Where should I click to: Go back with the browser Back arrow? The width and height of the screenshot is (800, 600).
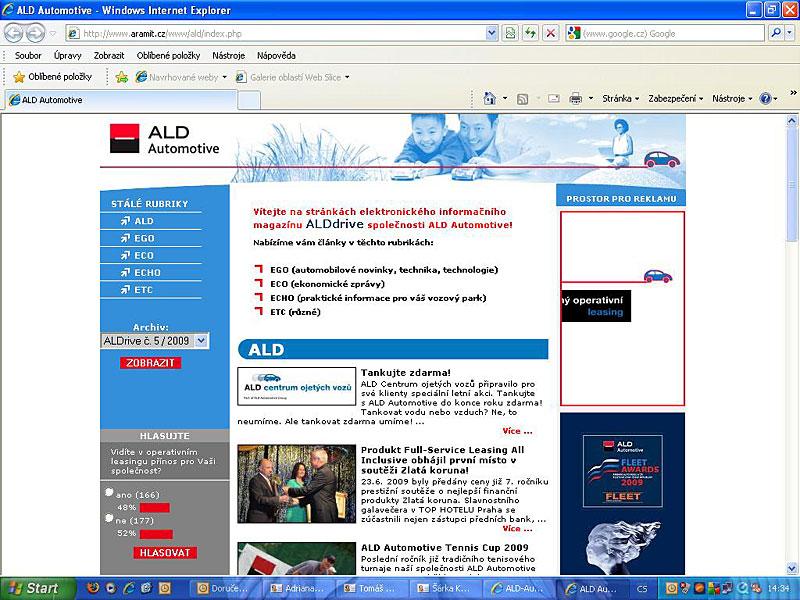tap(14, 34)
